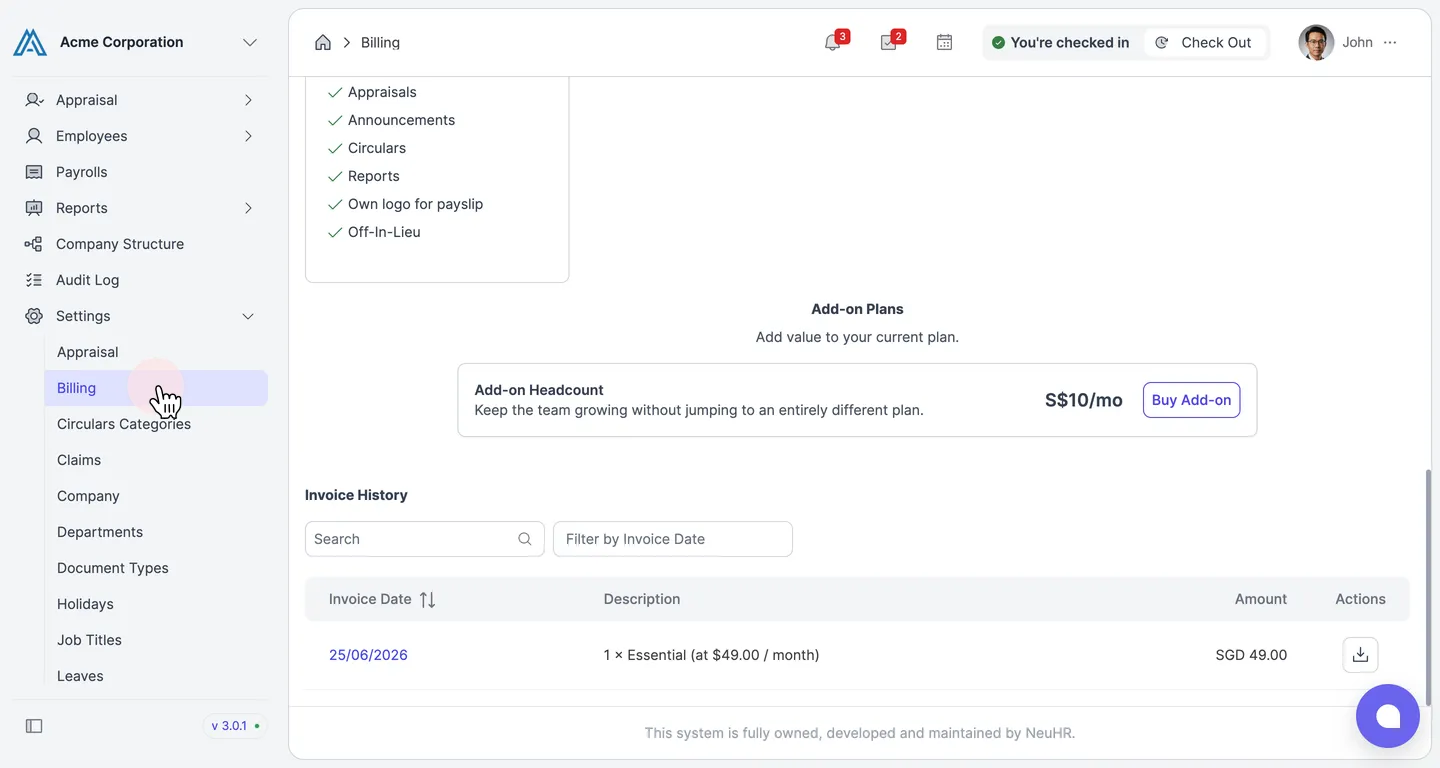Click the Amount column header
1440x768 pixels.
click(x=1260, y=599)
